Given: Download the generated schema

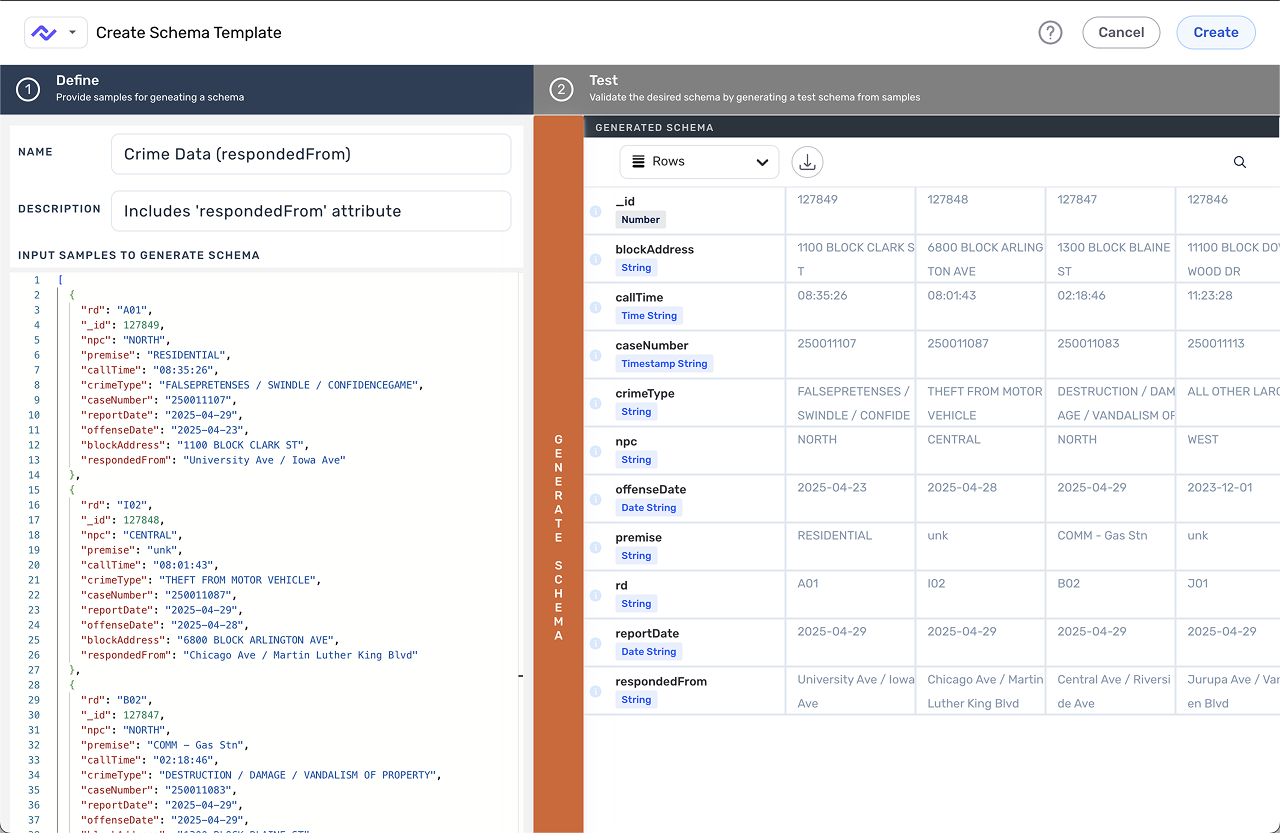Looking at the screenshot, I should [x=807, y=161].
